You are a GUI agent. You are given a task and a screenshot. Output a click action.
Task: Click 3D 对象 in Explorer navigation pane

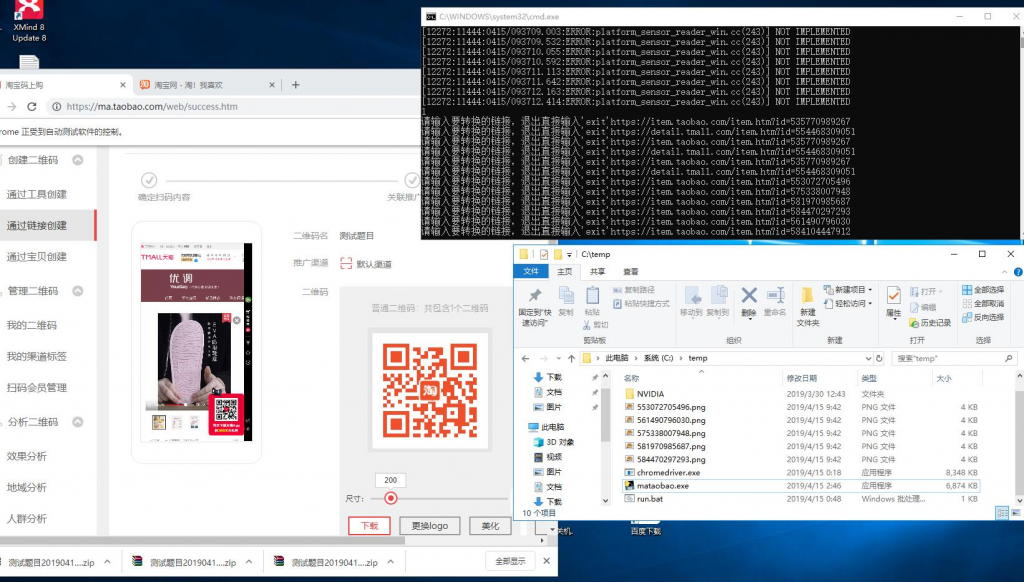[x=560, y=442]
